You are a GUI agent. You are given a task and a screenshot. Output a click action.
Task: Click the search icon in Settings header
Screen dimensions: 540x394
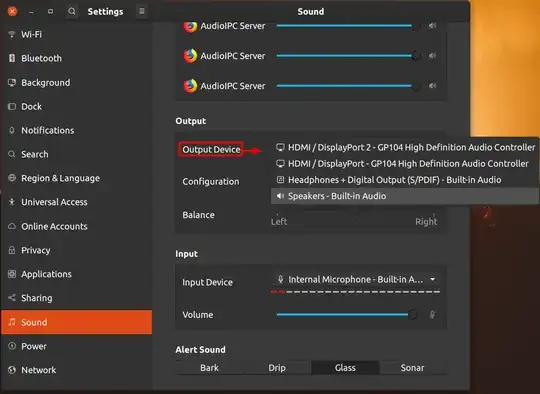click(72, 11)
